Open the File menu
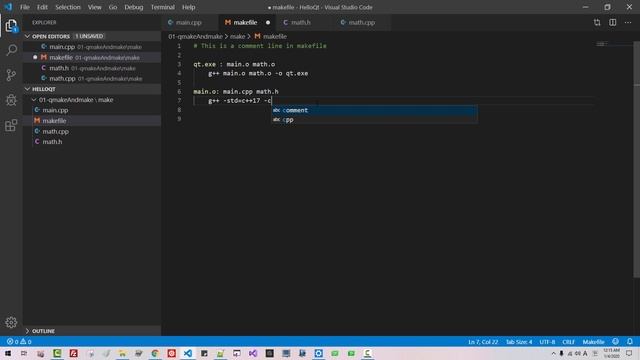This screenshot has width=640, height=360. (24, 7)
